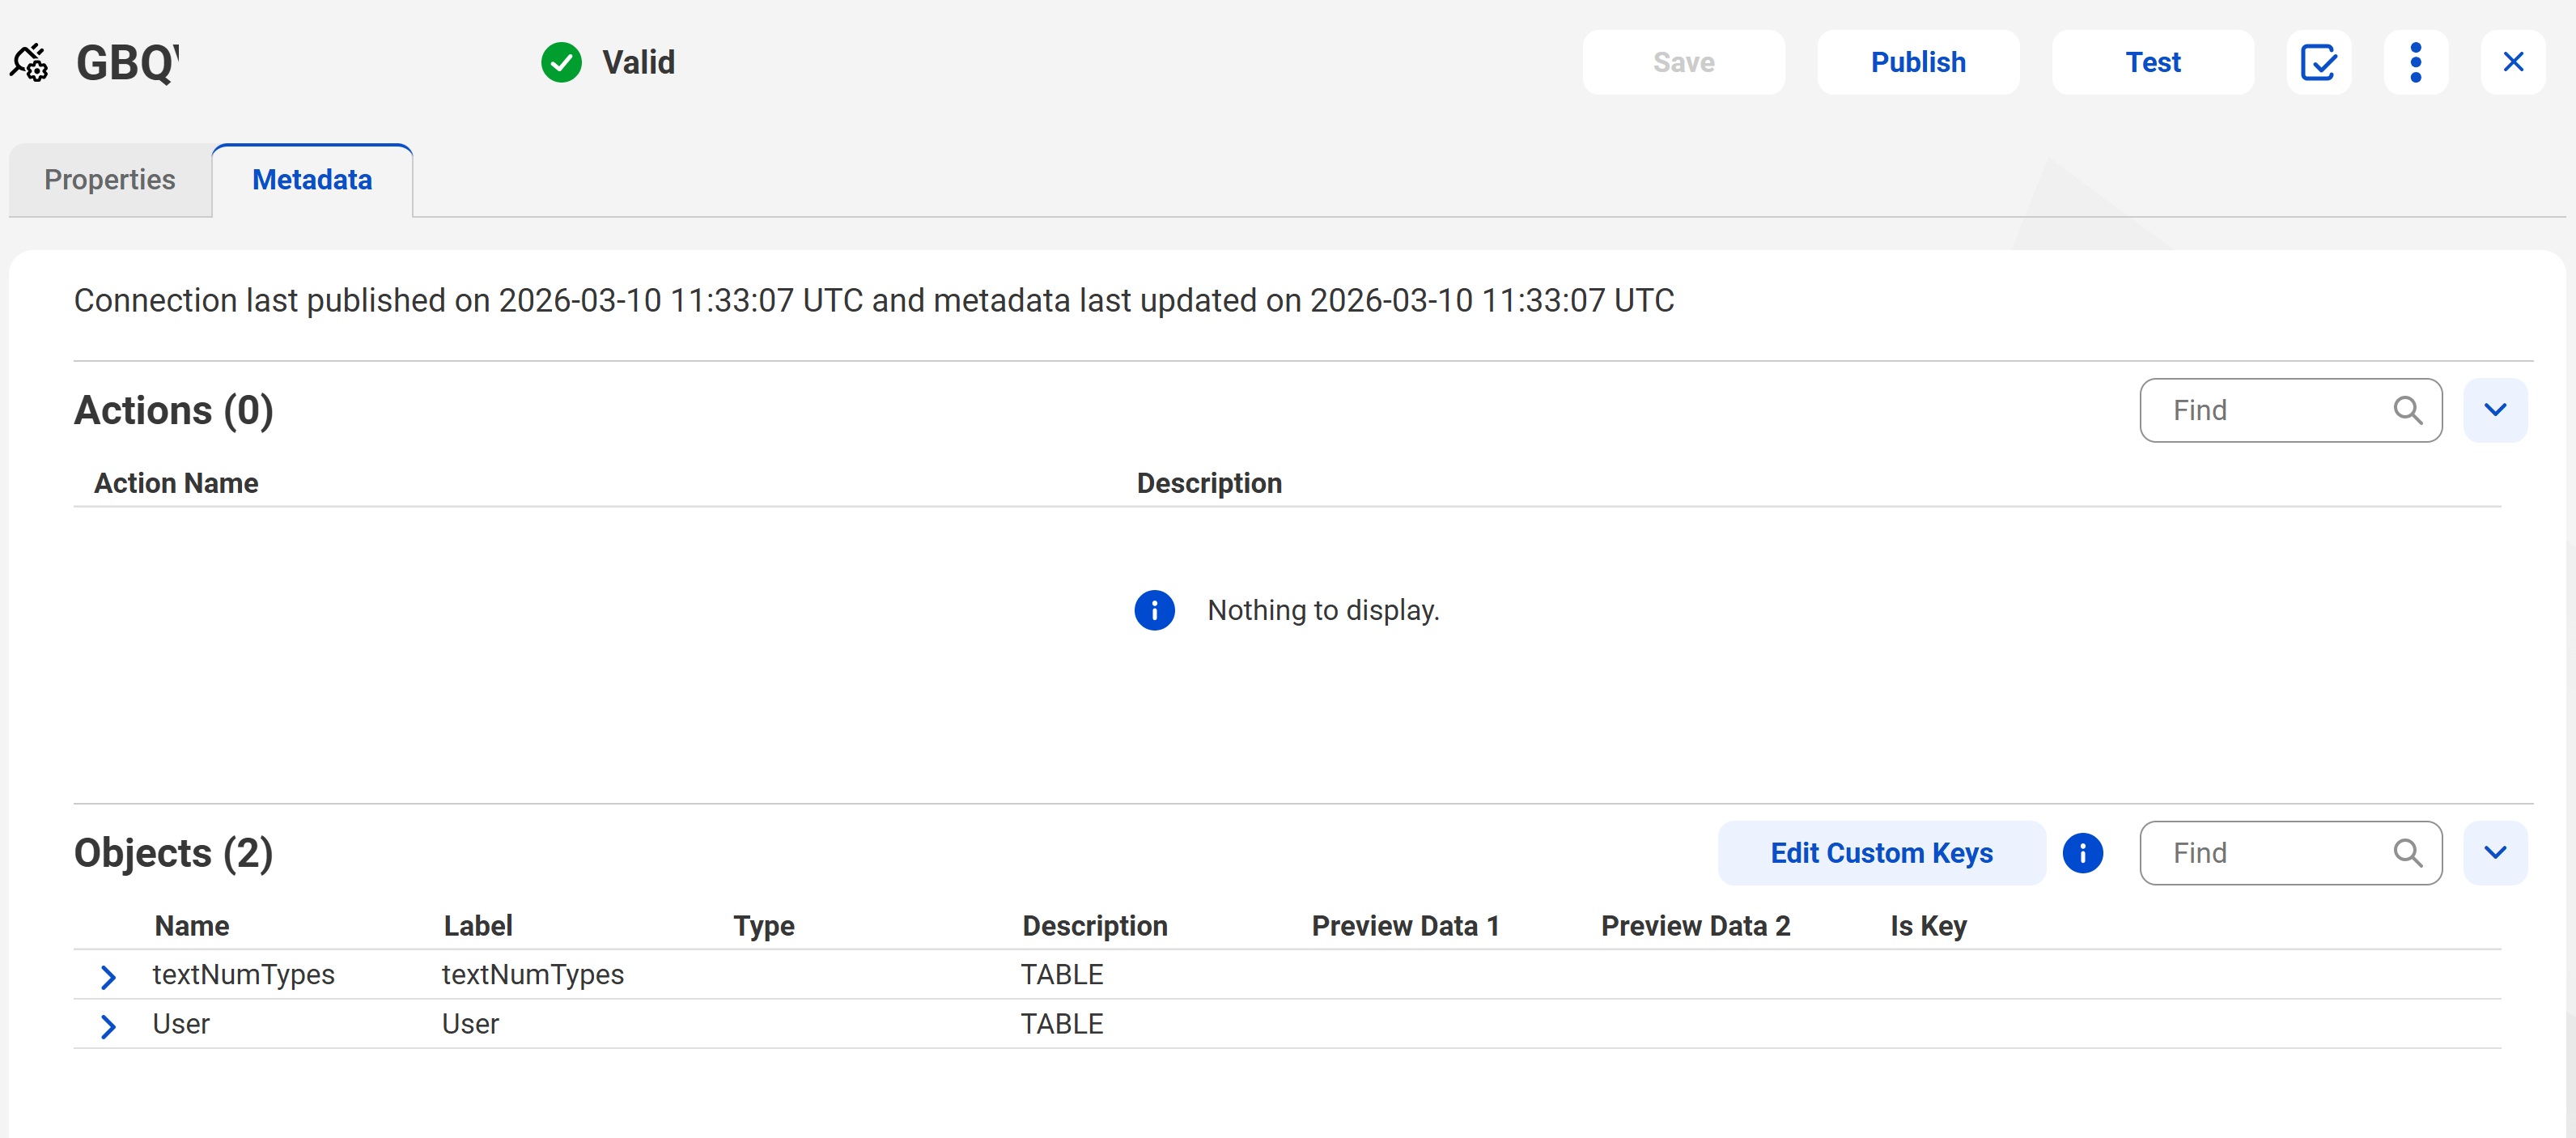2576x1138 pixels.
Task: Click the Label column header
Action: point(478,926)
